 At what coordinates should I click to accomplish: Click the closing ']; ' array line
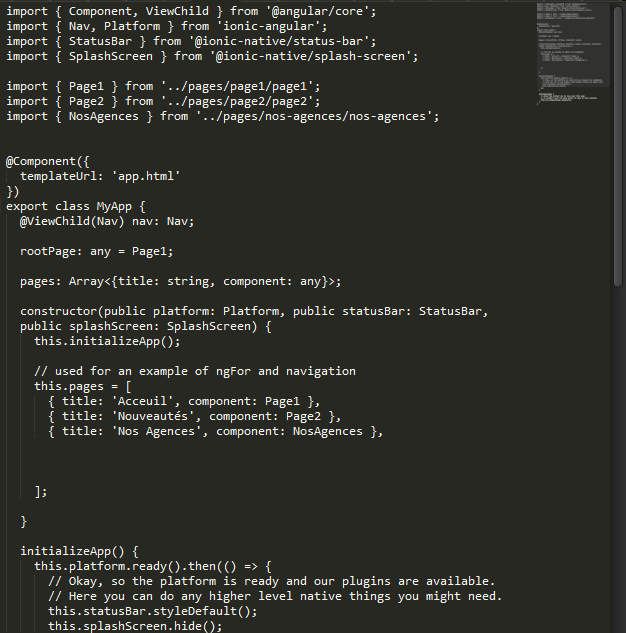41,491
